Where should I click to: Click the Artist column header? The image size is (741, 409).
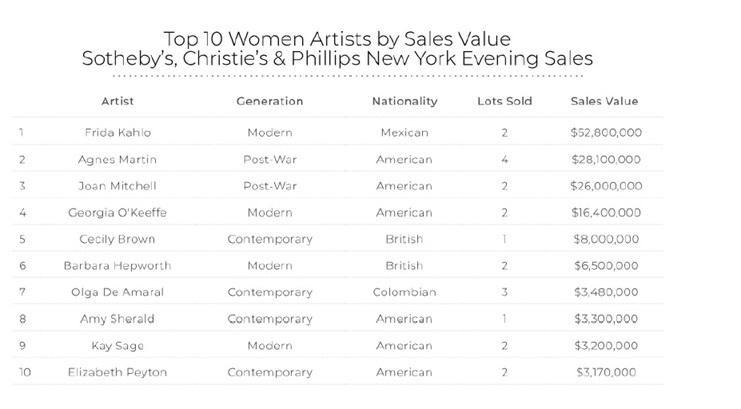point(117,101)
